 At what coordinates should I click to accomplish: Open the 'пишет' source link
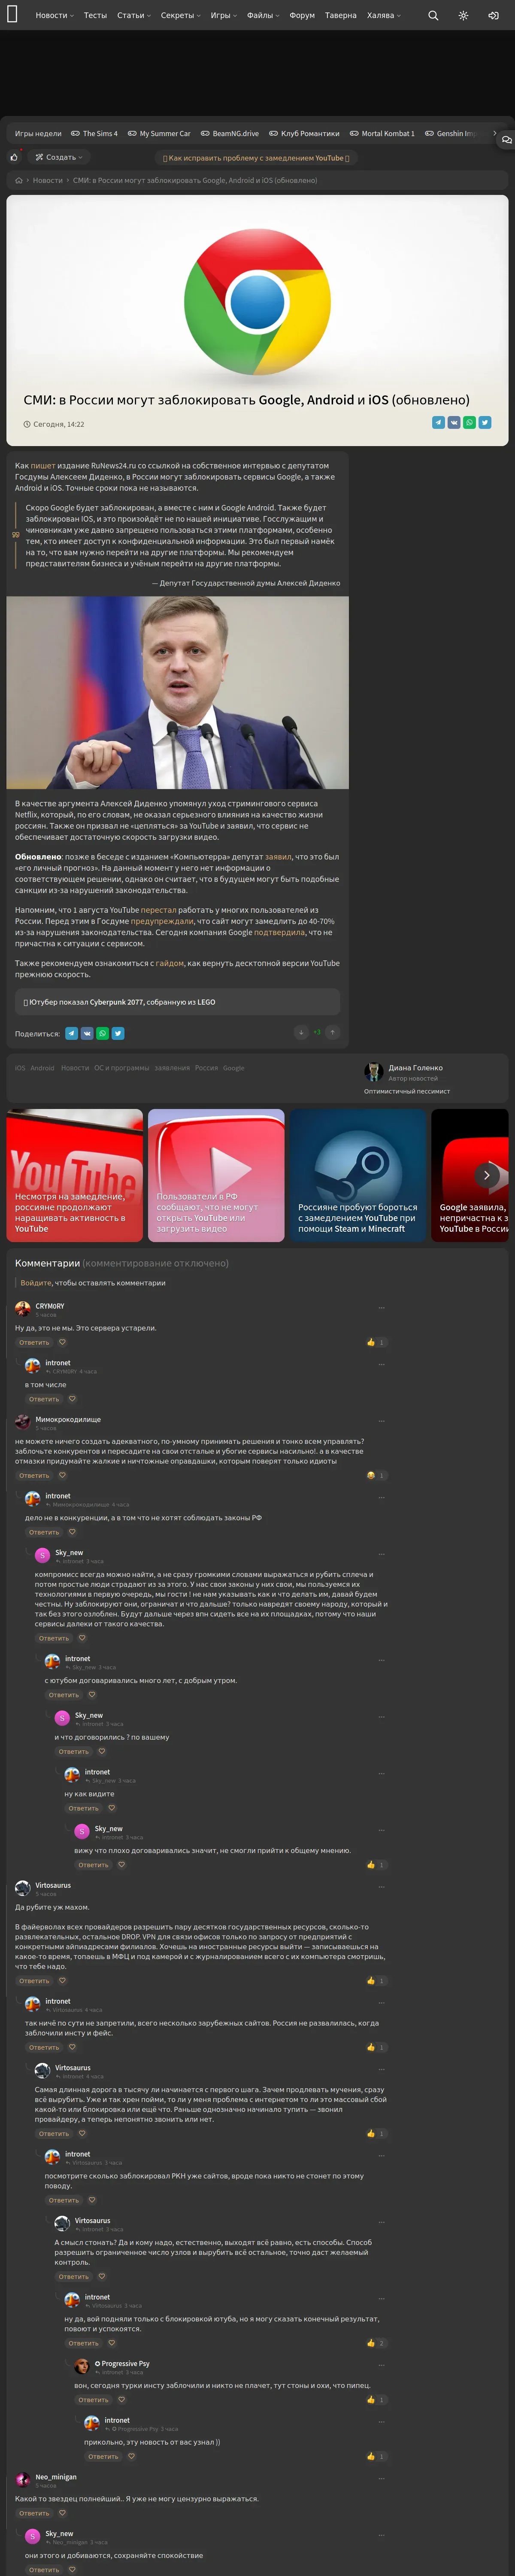43,466
